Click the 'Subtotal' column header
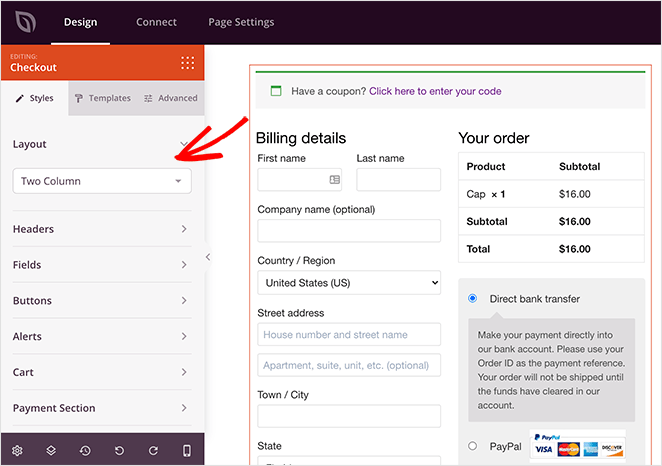Image resolution: width=662 pixels, height=466 pixels. [579, 167]
